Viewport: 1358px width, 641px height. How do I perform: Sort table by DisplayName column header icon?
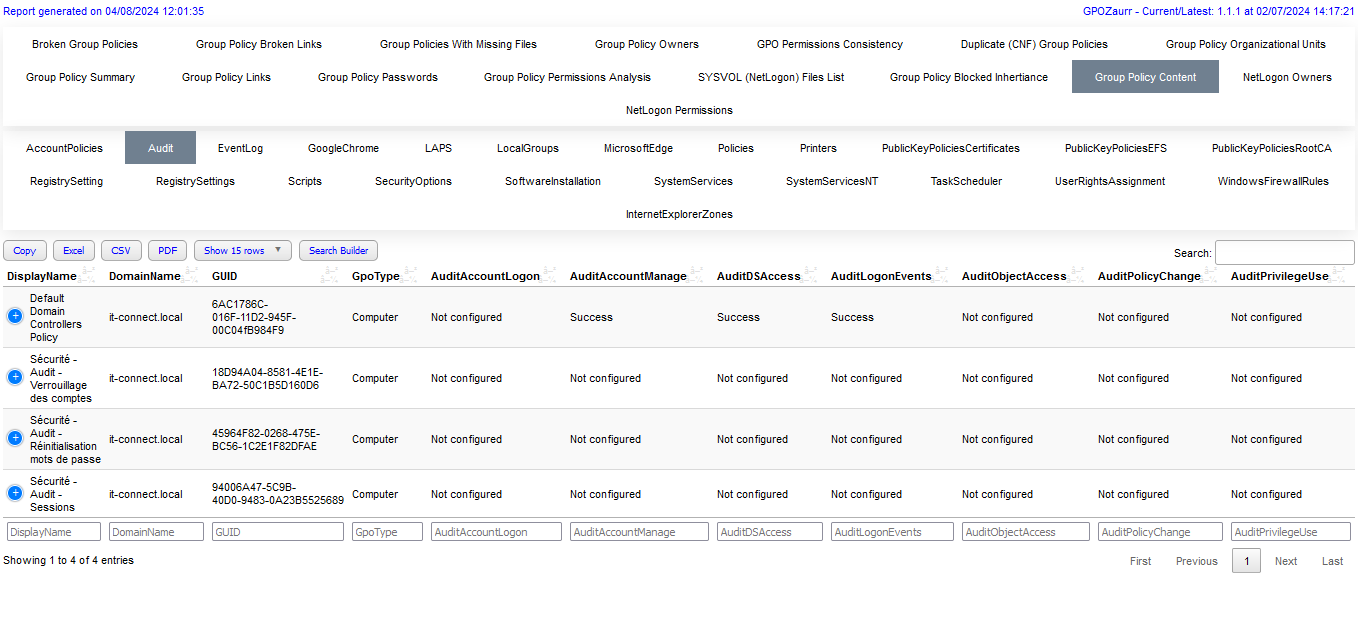[87, 276]
